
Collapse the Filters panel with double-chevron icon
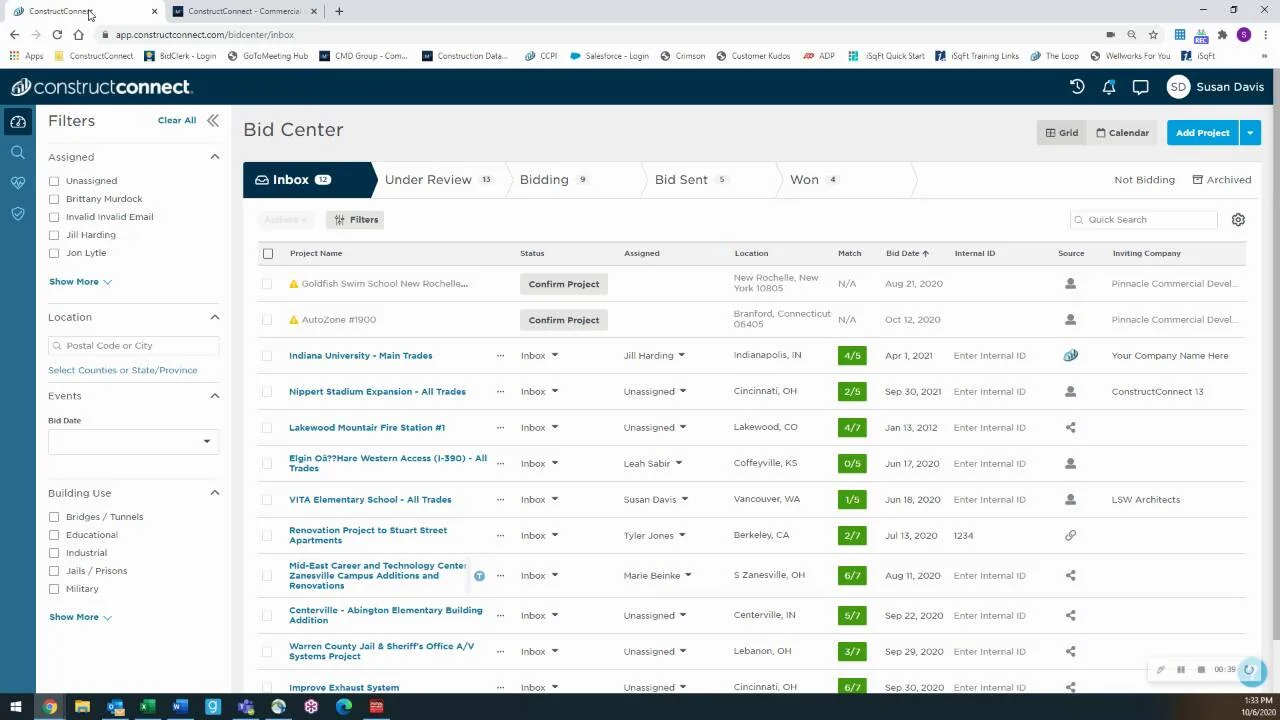[213, 121]
